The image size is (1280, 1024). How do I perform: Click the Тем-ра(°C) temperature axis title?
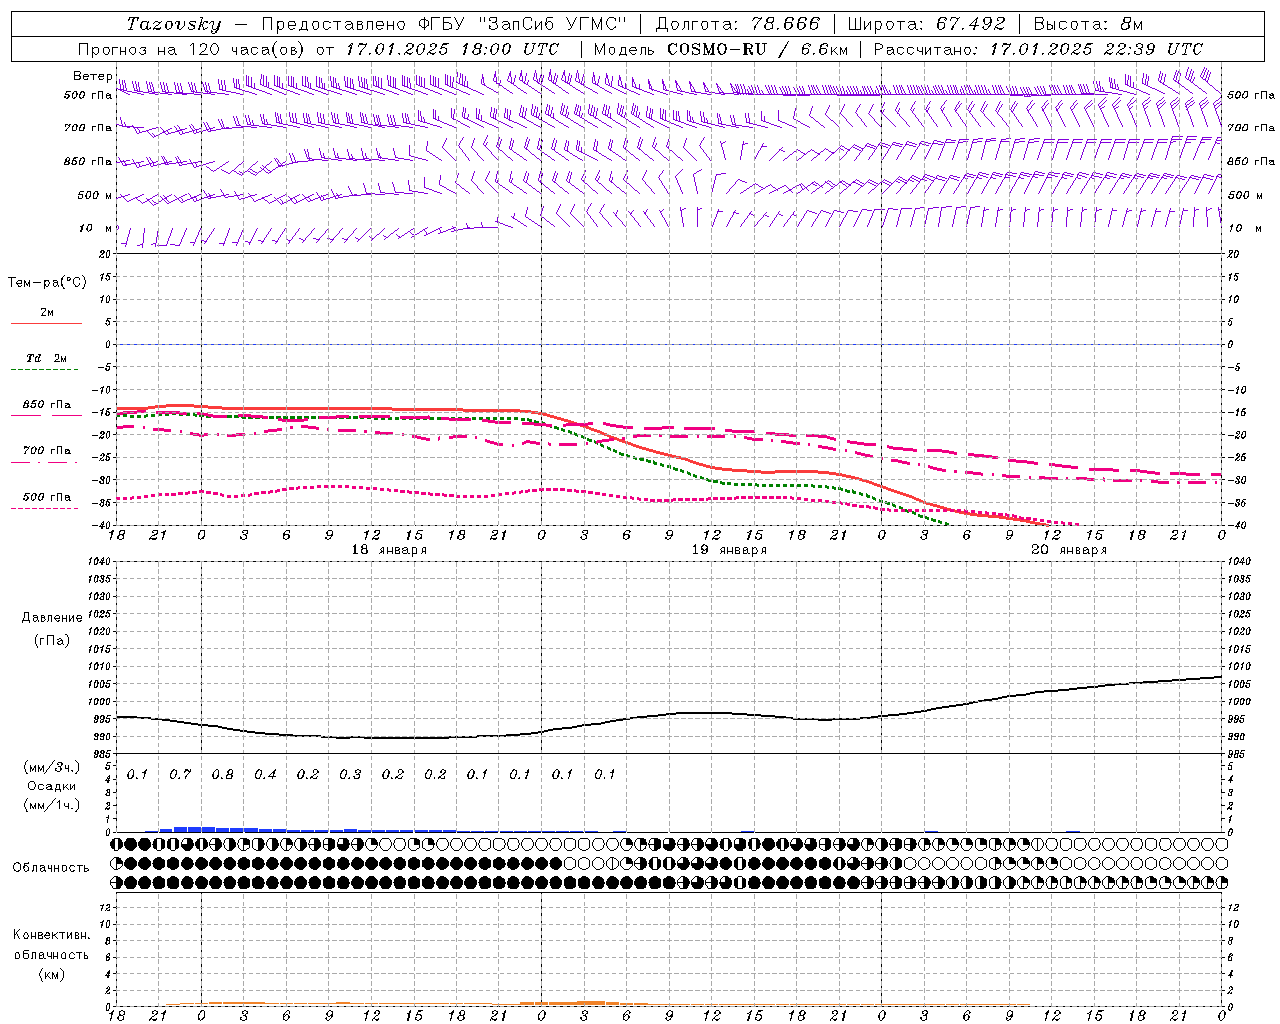47,283
